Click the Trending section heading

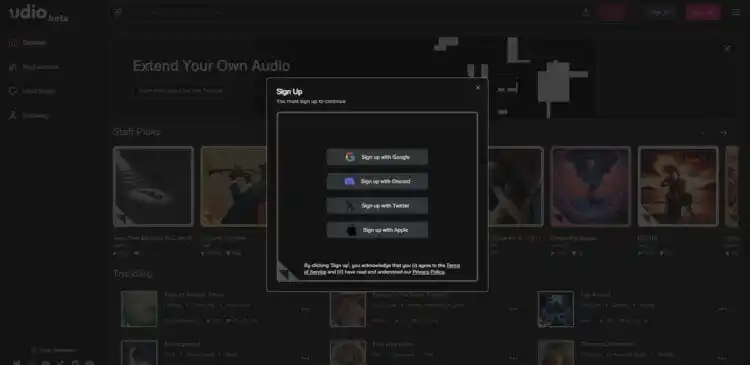pos(132,274)
